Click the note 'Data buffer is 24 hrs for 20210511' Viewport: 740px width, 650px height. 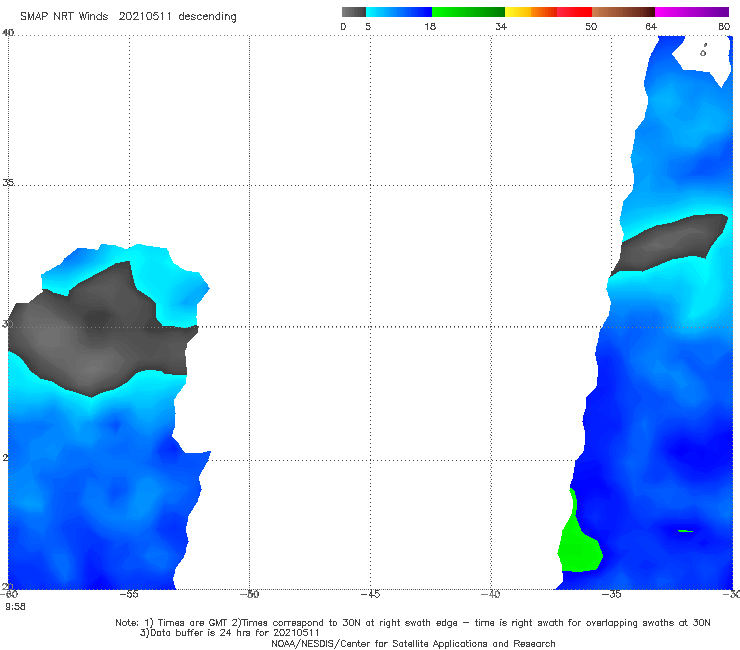coord(229,633)
